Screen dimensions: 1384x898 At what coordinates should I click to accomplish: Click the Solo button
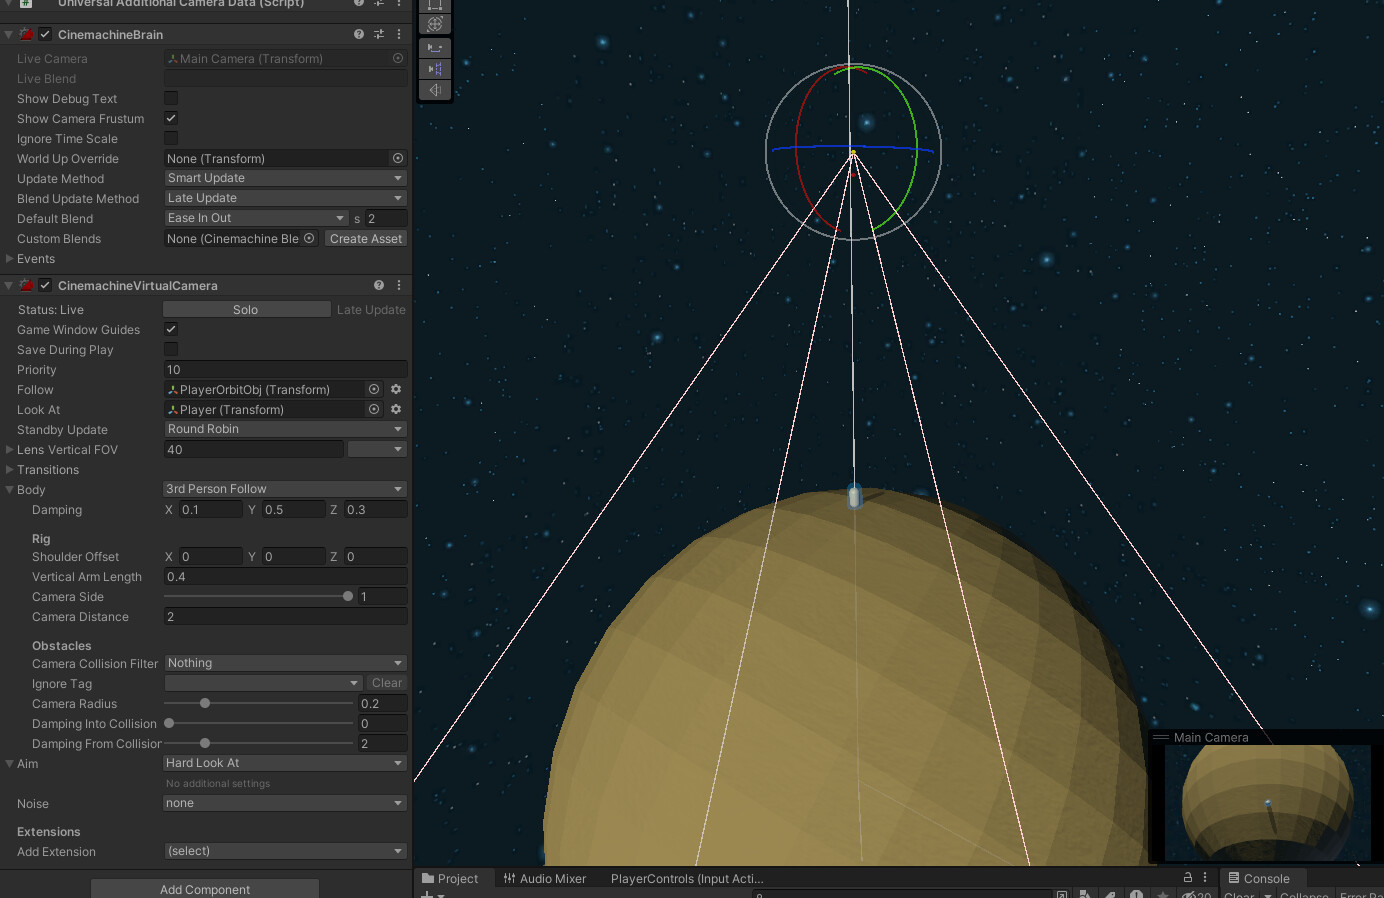tap(246, 309)
